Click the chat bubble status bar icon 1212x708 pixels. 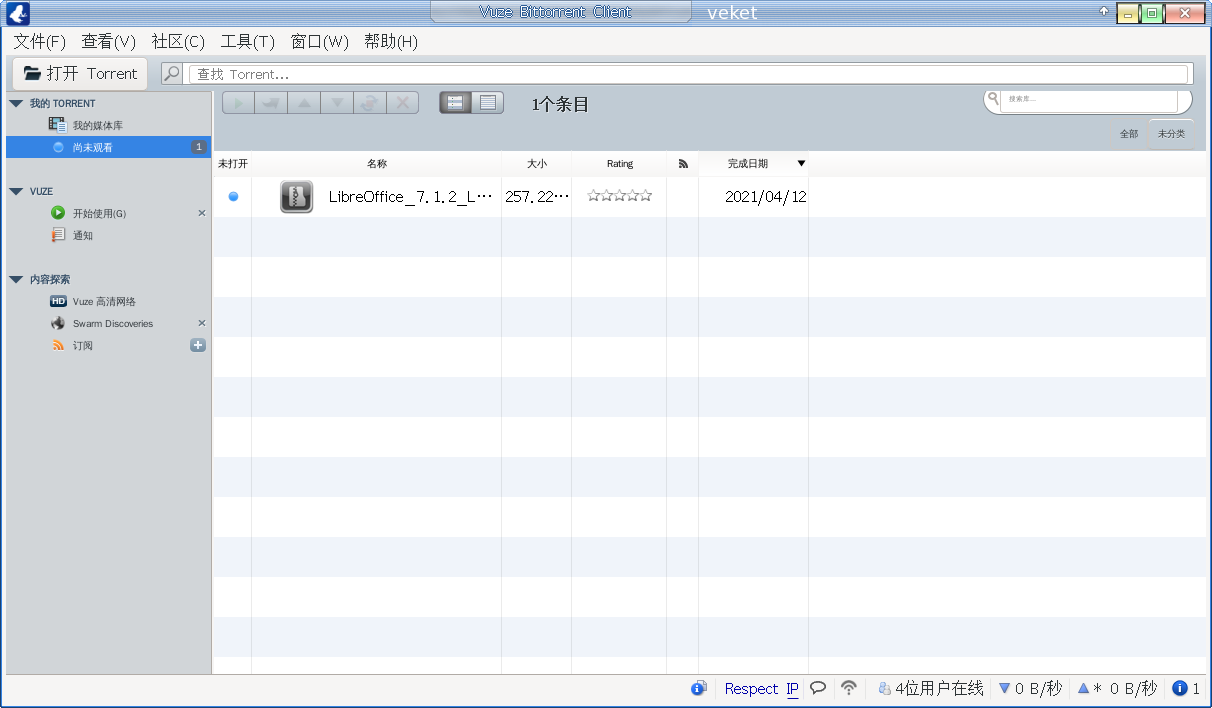coord(818,688)
